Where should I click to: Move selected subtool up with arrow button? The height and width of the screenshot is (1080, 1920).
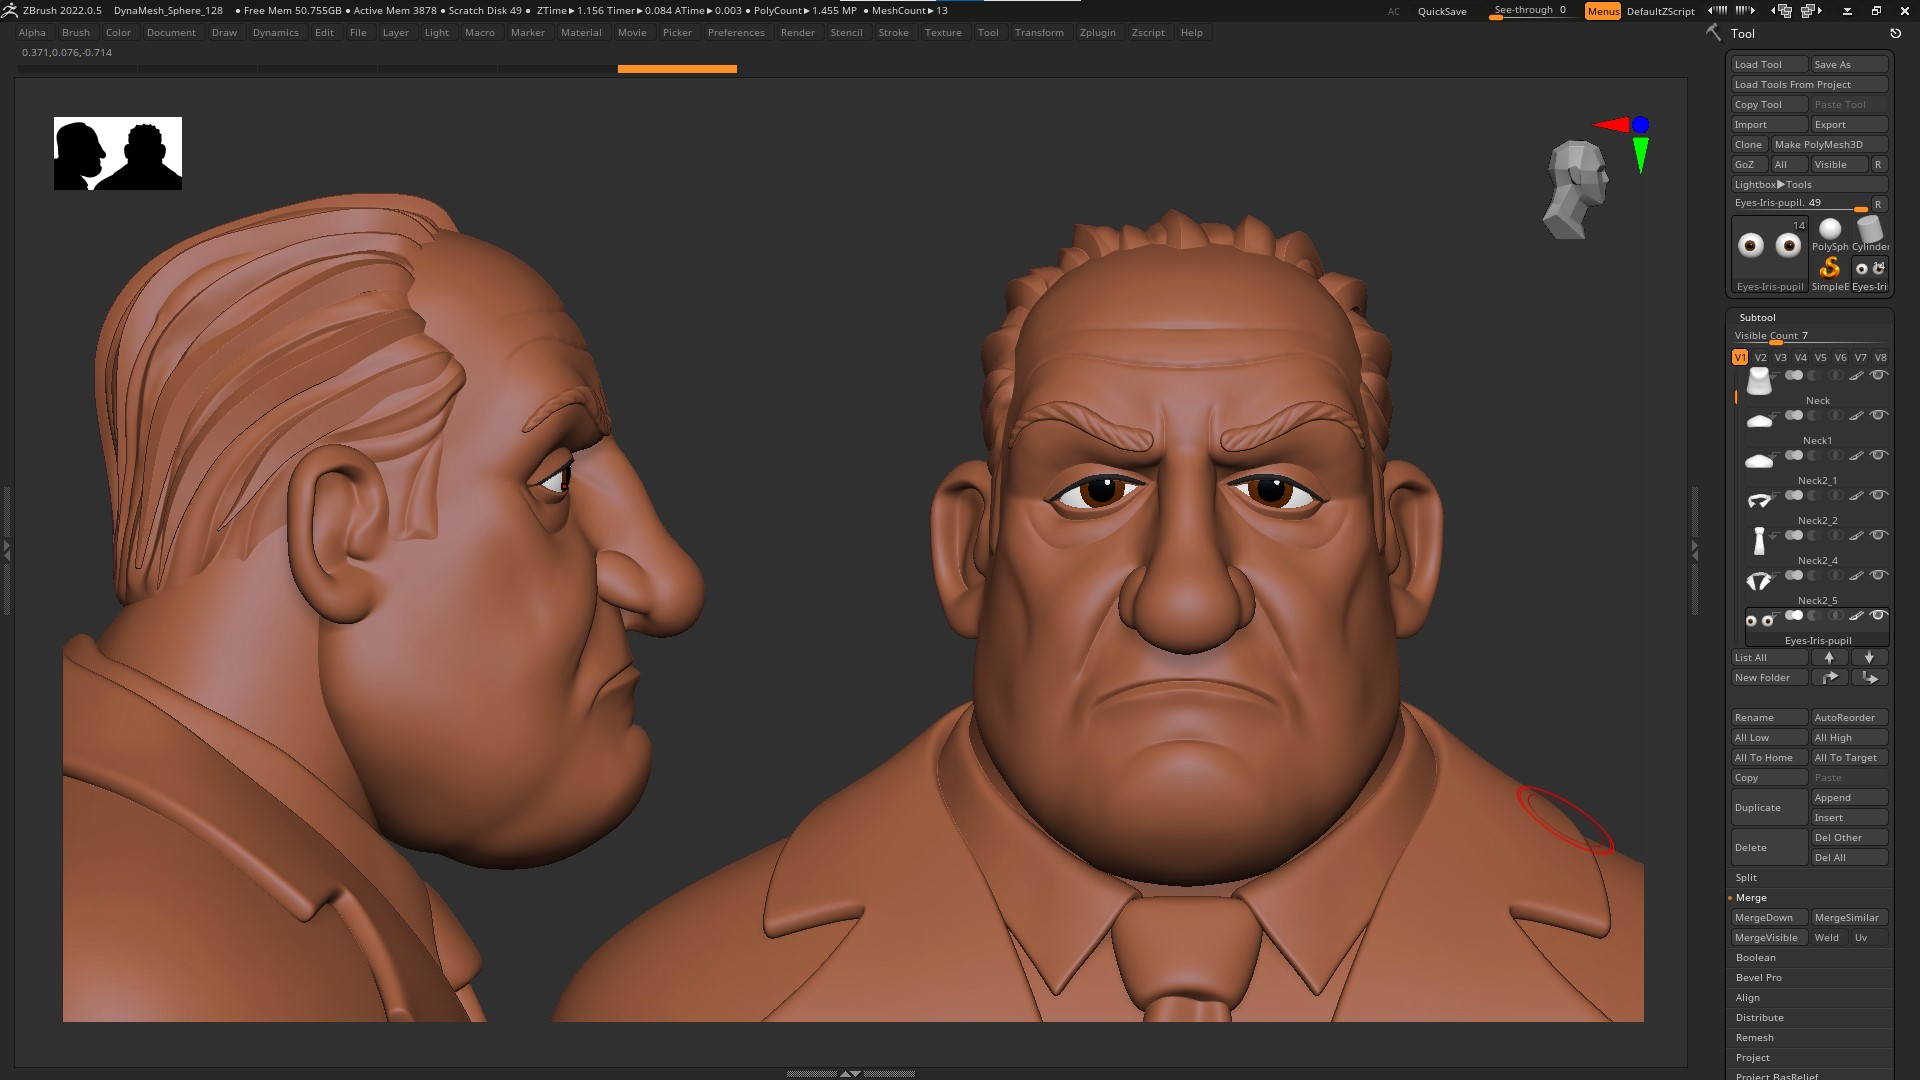click(1829, 657)
